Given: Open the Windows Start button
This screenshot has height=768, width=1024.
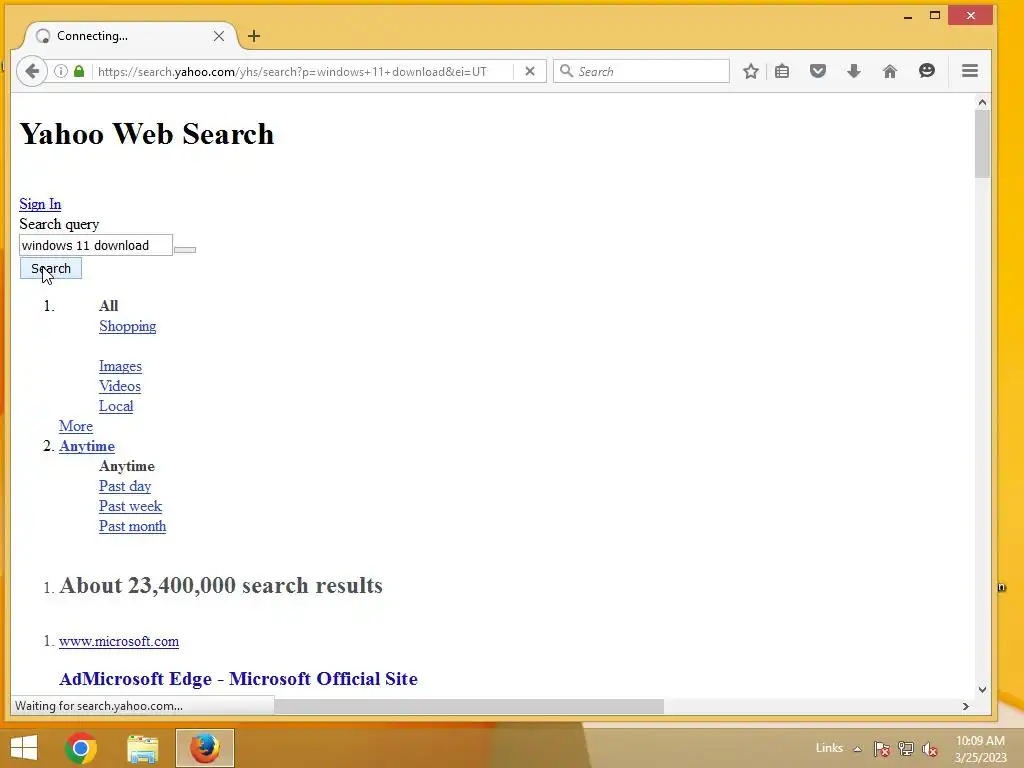Looking at the screenshot, I should (24, 748).
